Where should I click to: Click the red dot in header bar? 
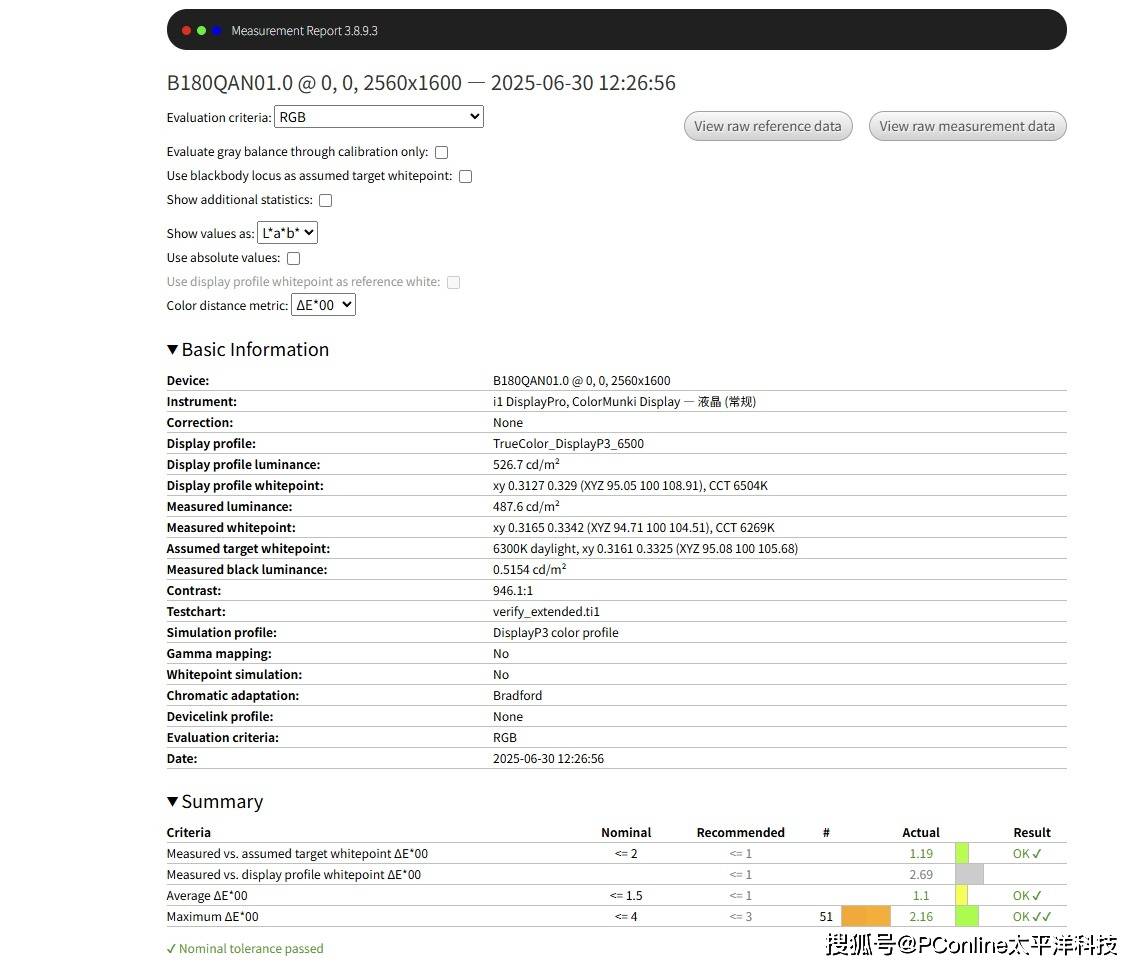click(x=186, y=31)
